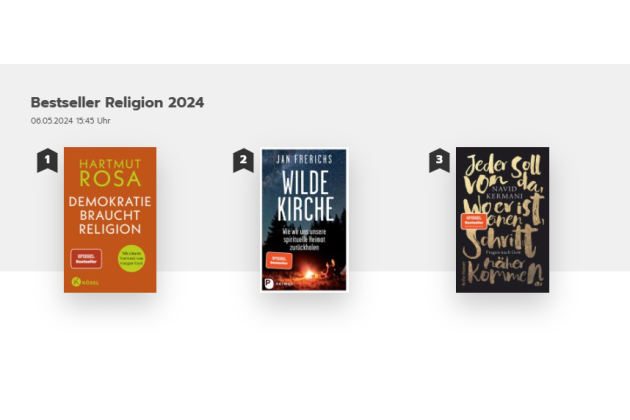Click the Hartmut Rosa author name
630x420 pixels.
point(110,173)
